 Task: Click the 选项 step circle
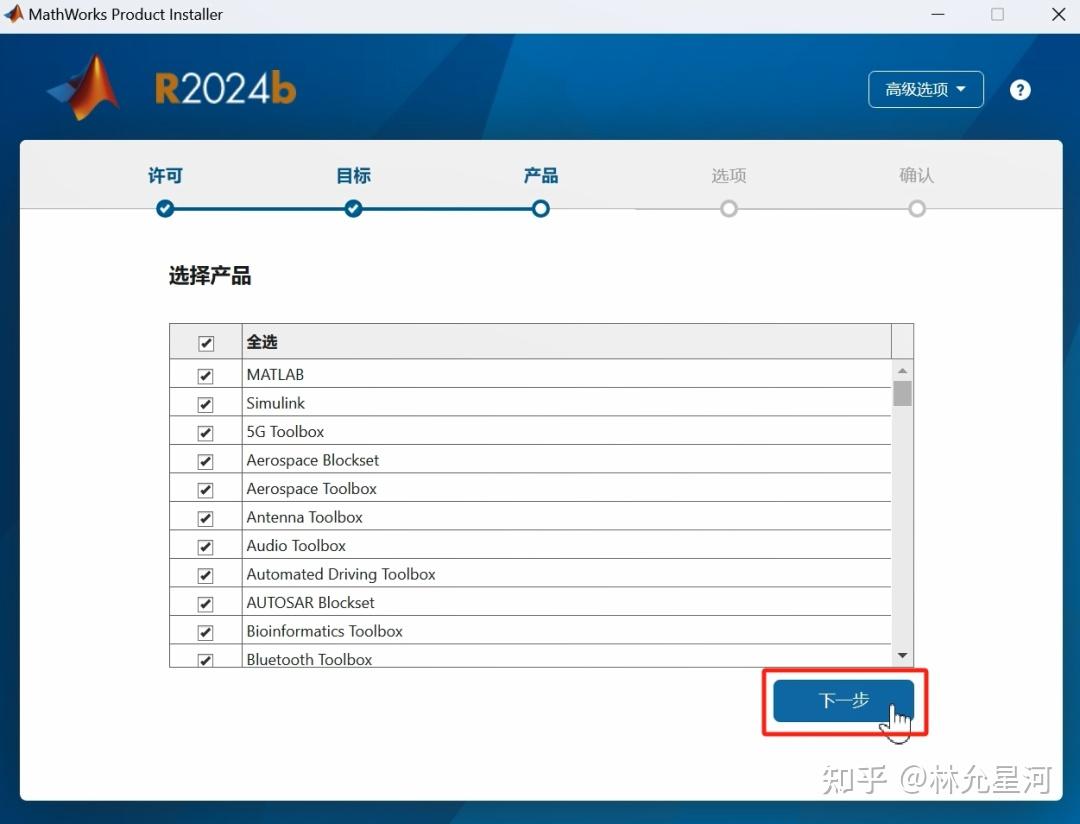[x=728, y=209]
